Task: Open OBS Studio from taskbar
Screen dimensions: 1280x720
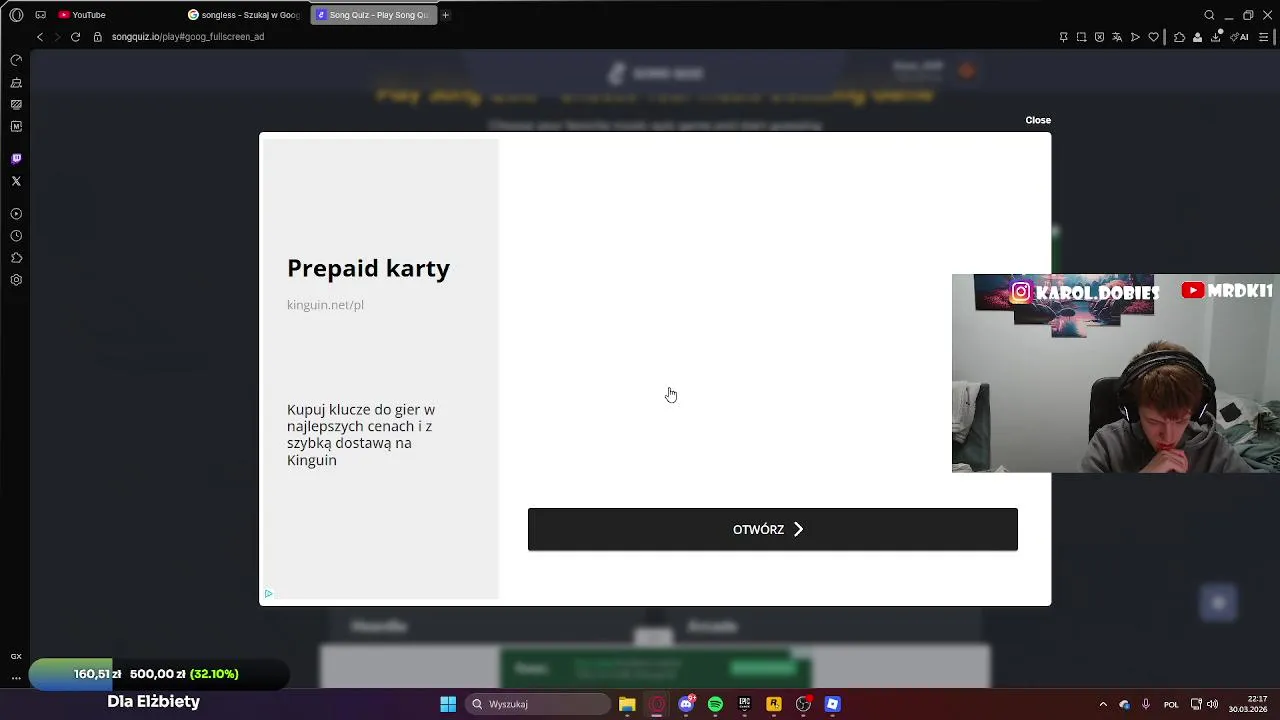Action: click(803, 704)
